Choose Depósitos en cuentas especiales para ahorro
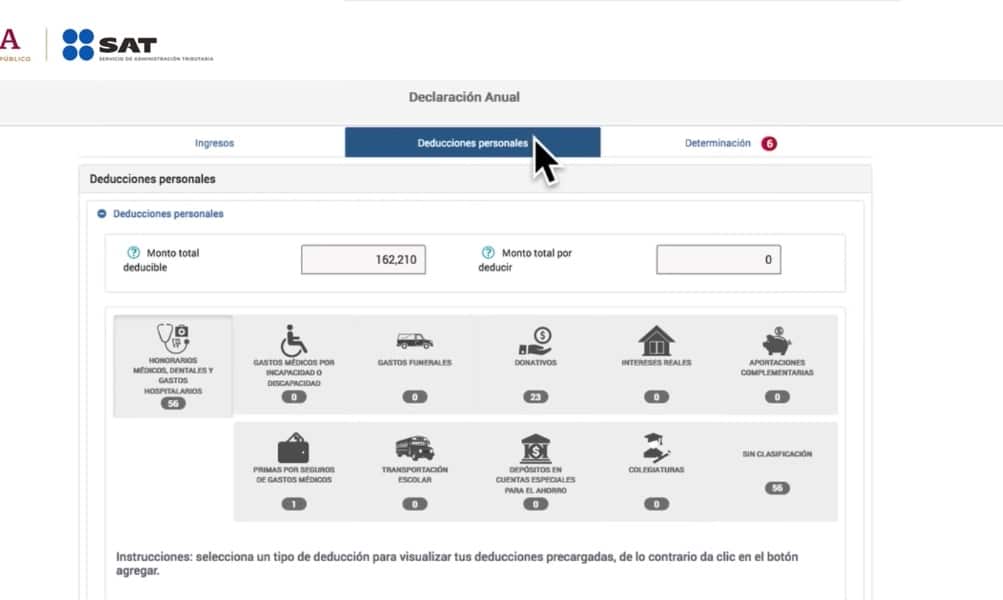 [536, 448]
